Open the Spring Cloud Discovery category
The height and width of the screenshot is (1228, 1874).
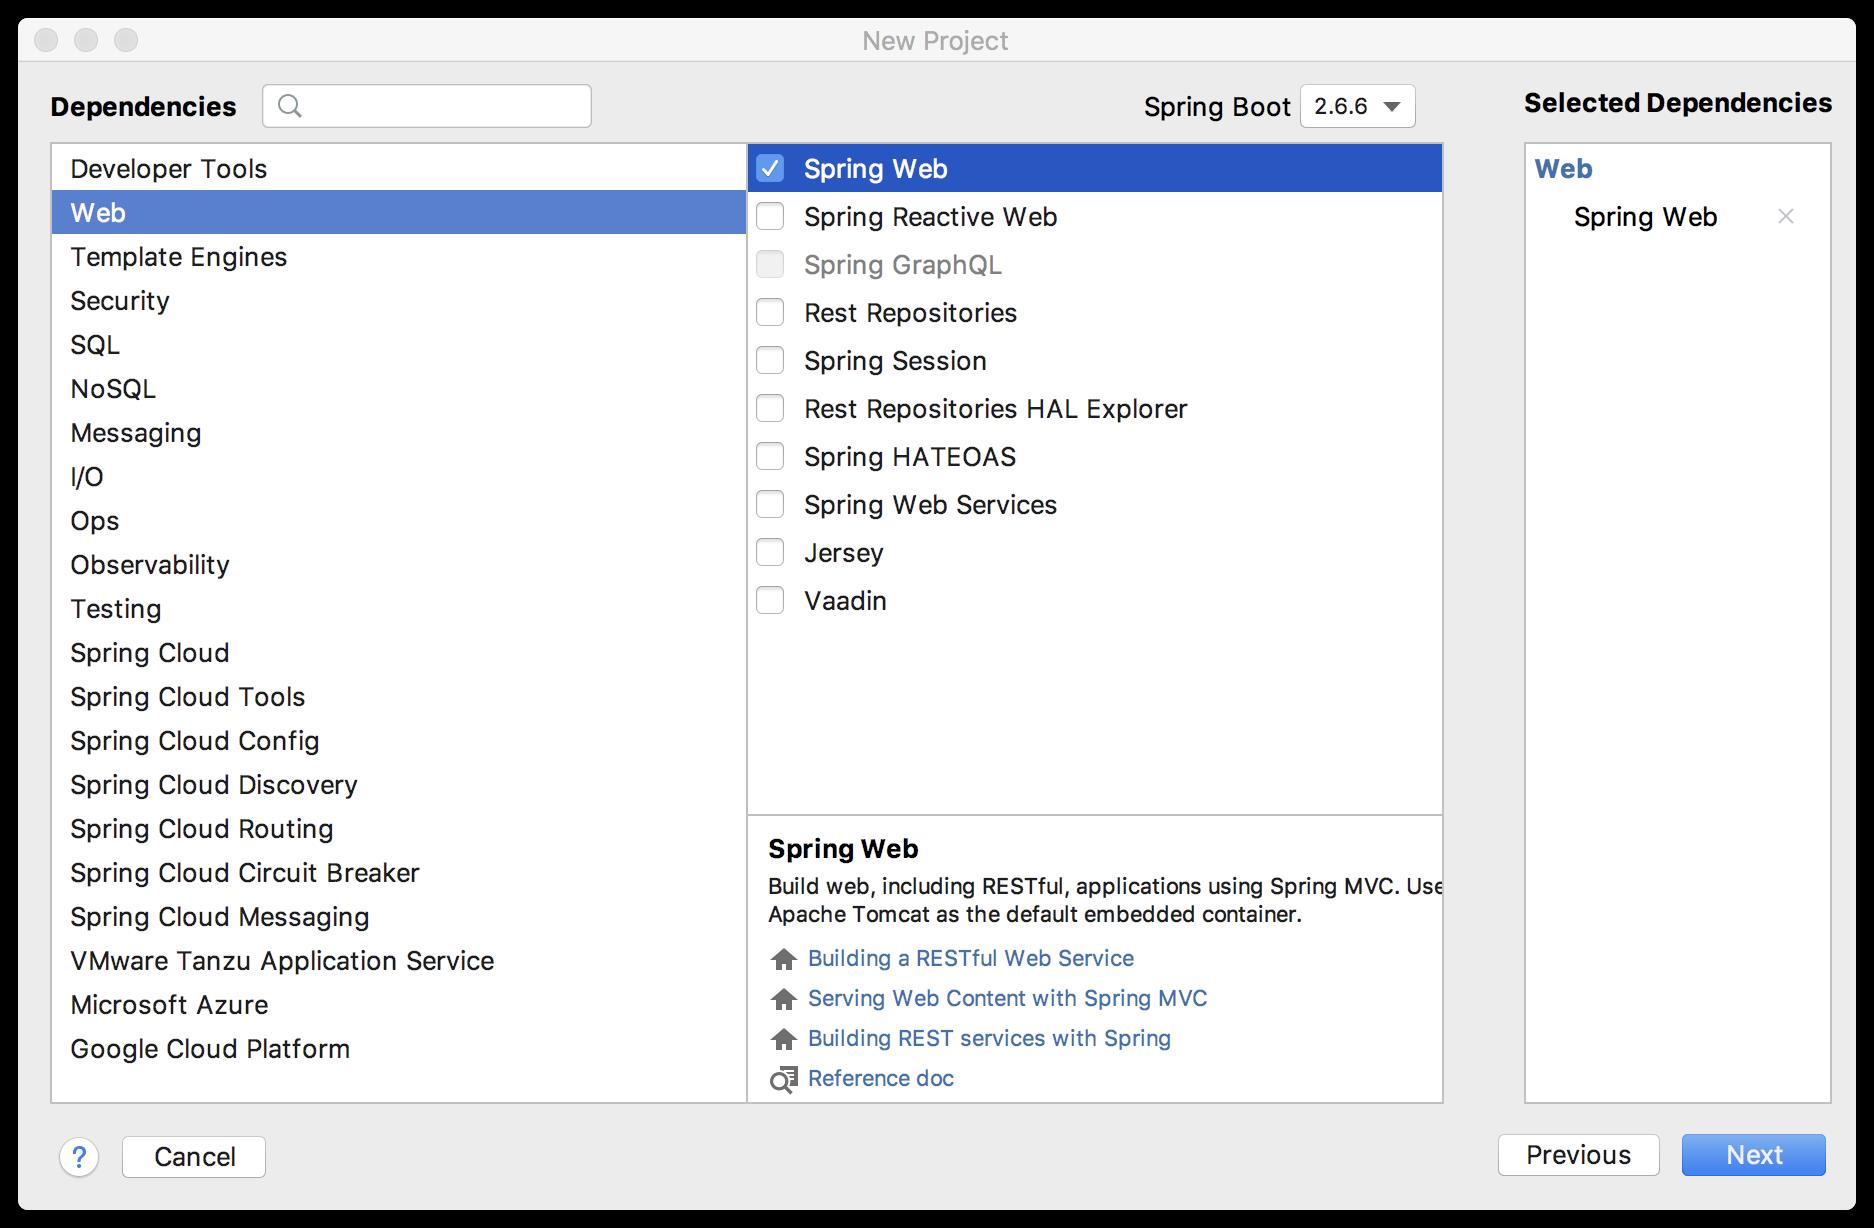pyautogui.click(x=399, y=785)
